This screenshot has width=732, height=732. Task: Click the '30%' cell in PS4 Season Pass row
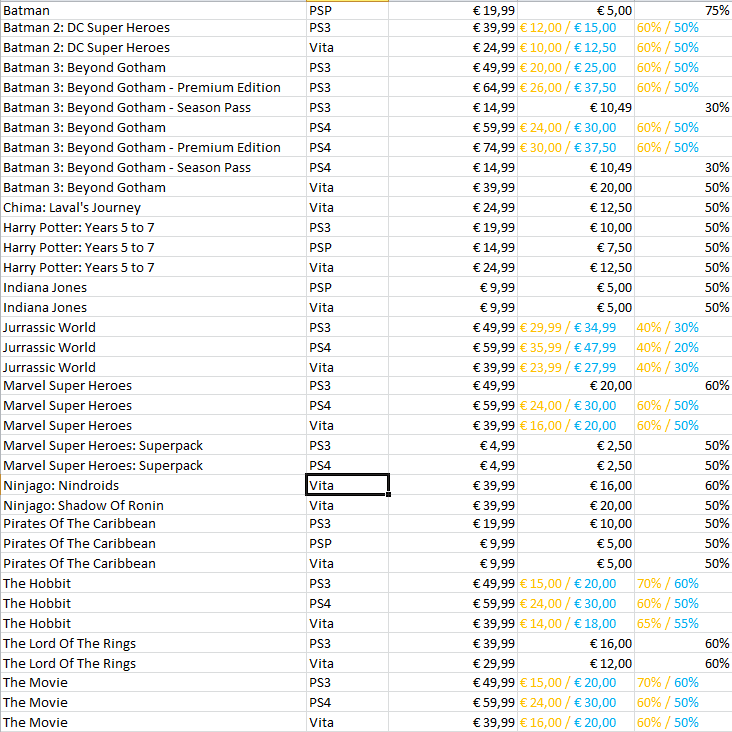coord(683,167)
